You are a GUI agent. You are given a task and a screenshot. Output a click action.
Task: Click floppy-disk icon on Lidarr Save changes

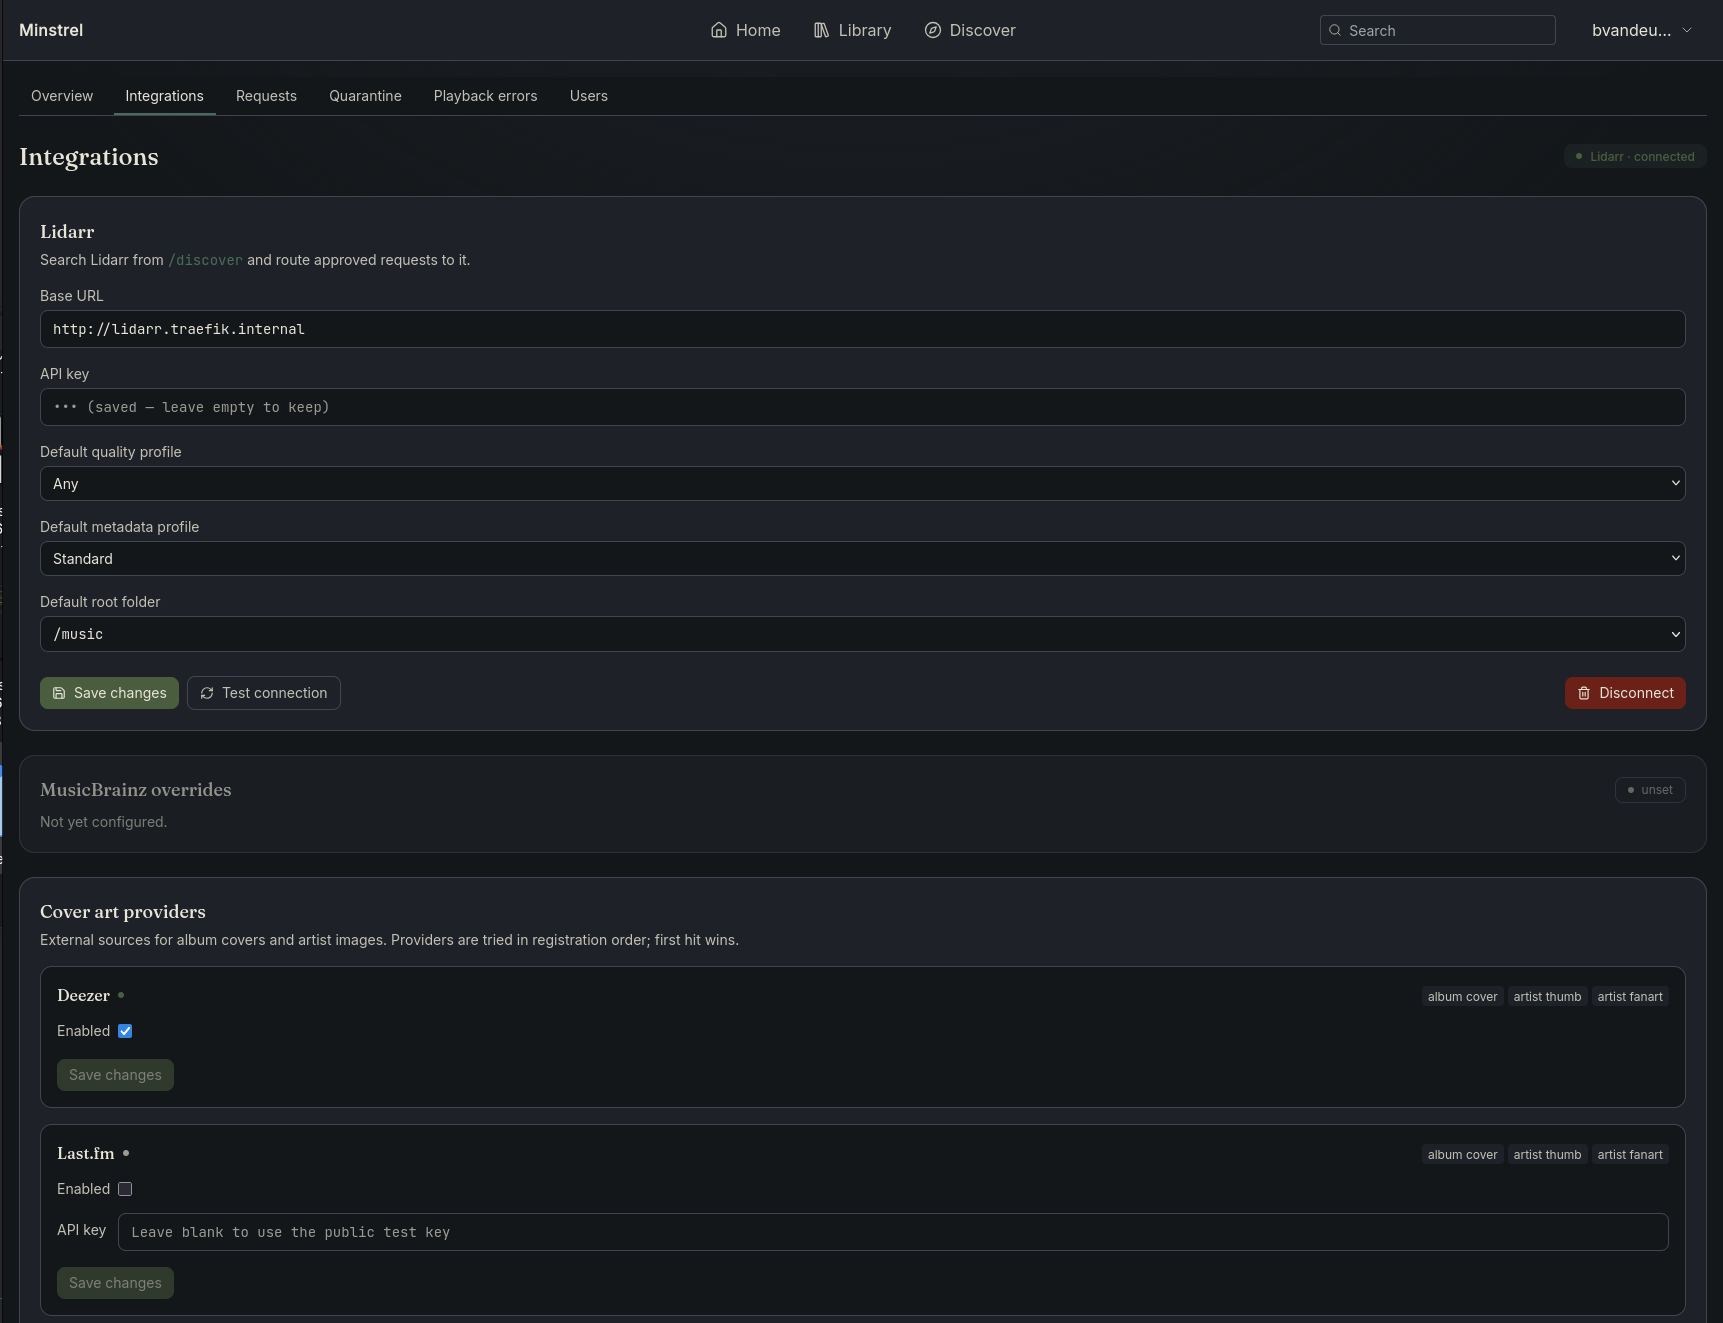[x=59, y=693]
